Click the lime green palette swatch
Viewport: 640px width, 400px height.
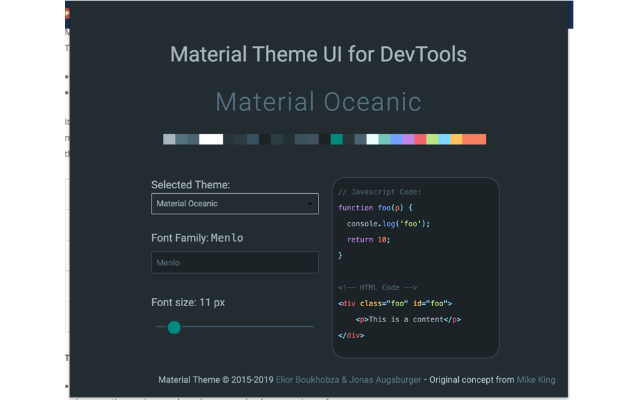(432, 139)
